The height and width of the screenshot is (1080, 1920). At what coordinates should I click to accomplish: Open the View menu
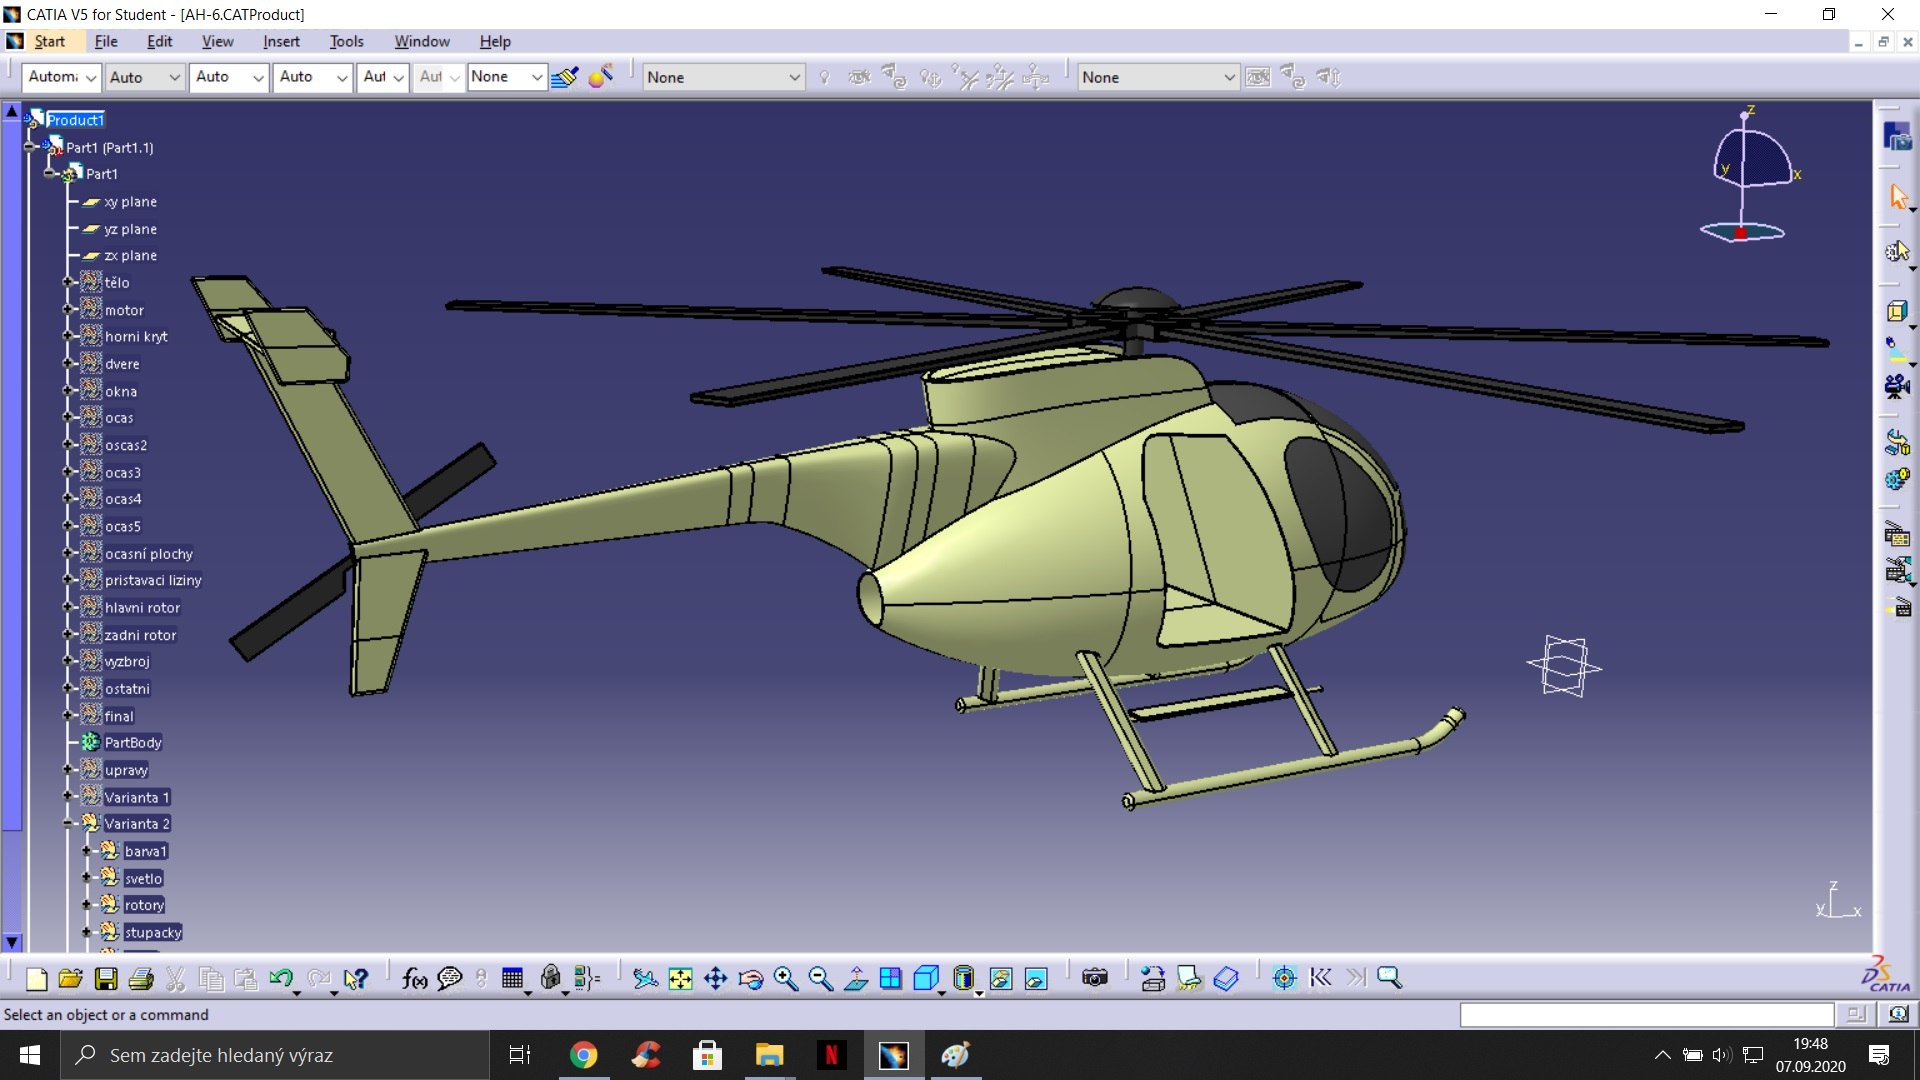pyautogui.click(x=218, y=41)
